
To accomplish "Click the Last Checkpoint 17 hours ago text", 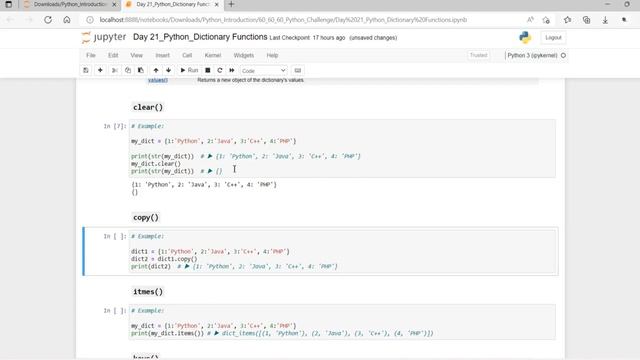I will tap(307, 38).
